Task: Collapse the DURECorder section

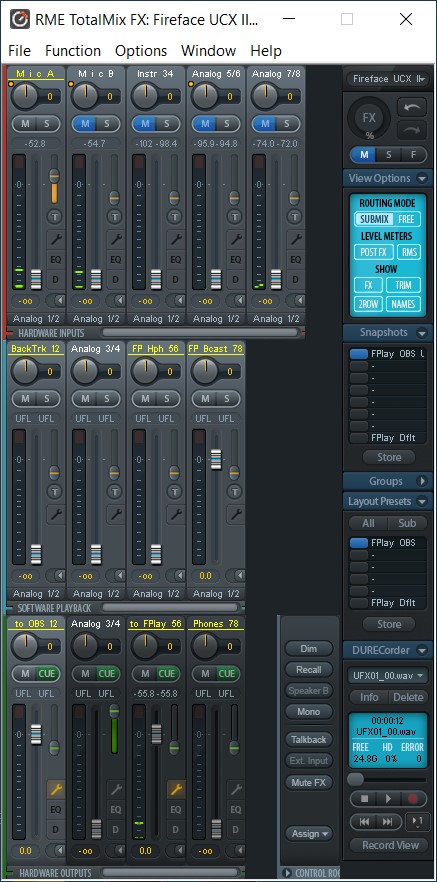Action: coord(422,650)
